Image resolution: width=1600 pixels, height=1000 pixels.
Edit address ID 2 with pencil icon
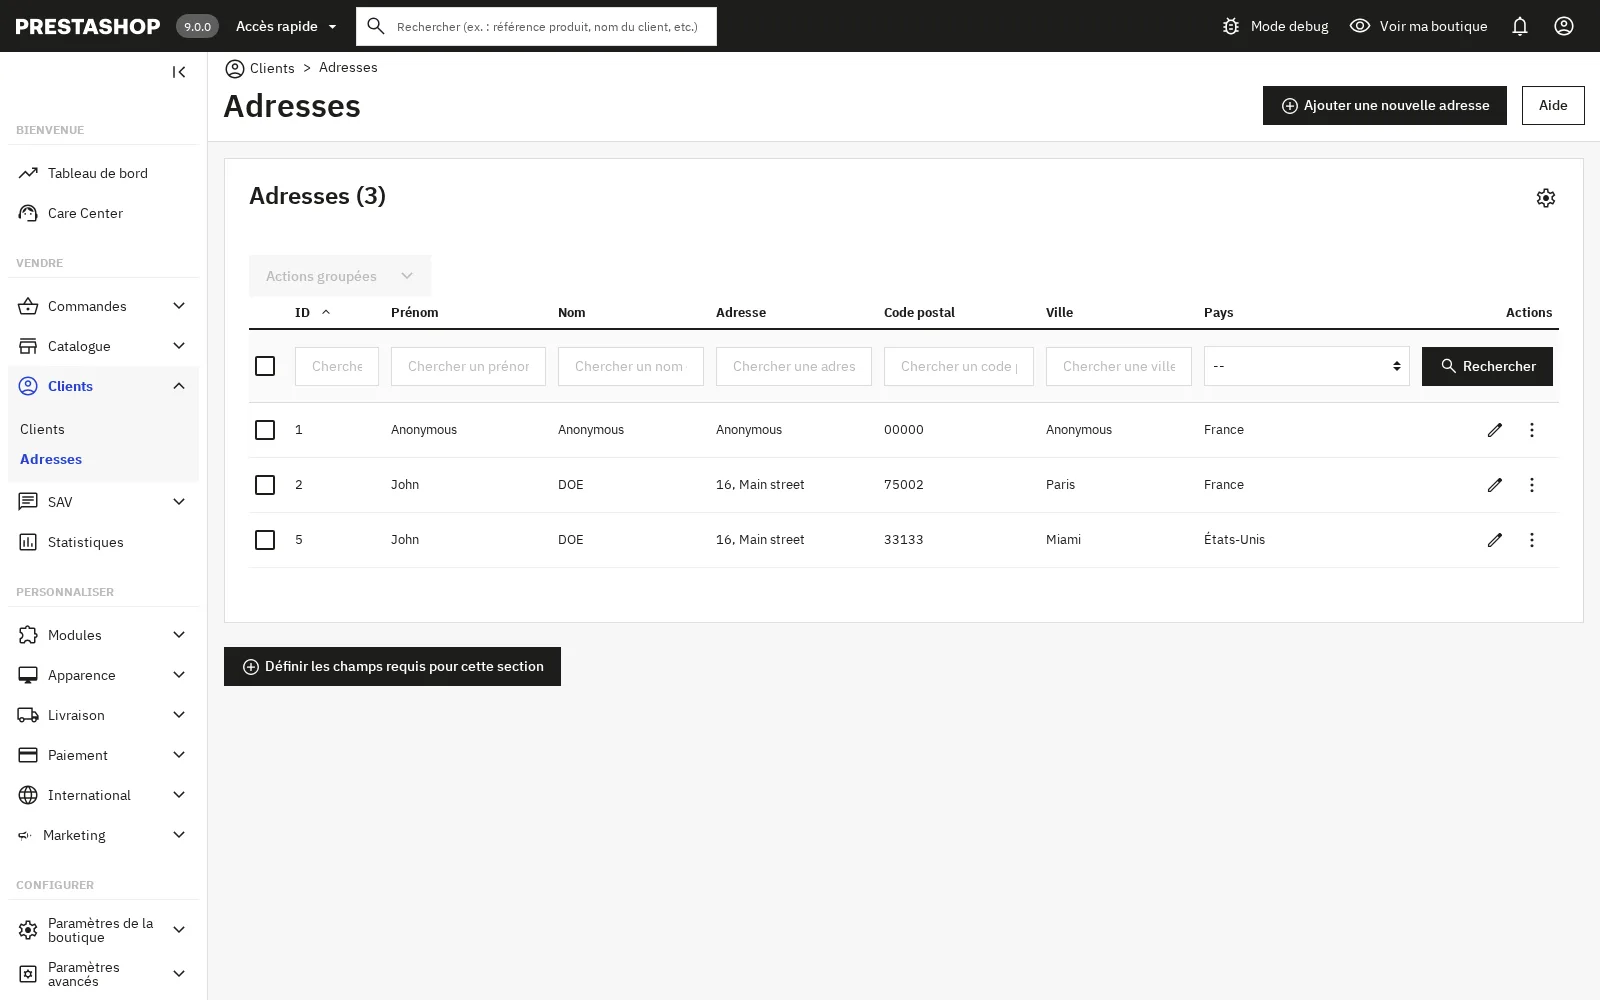[x=1495, y=485]
